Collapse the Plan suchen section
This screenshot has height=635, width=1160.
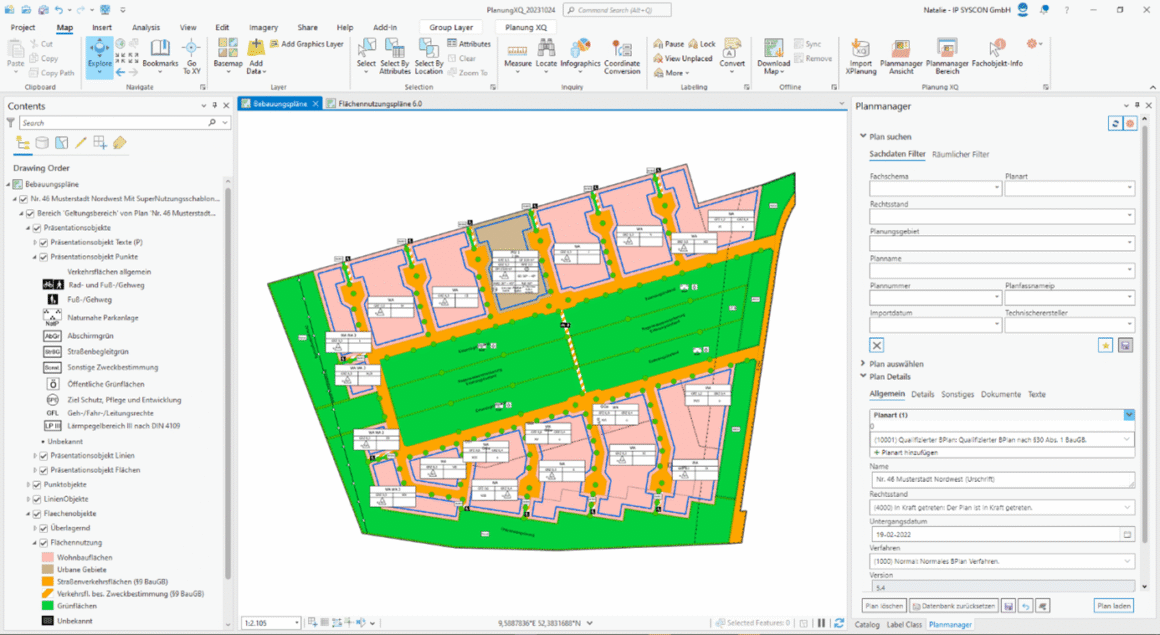coord(863,136)
